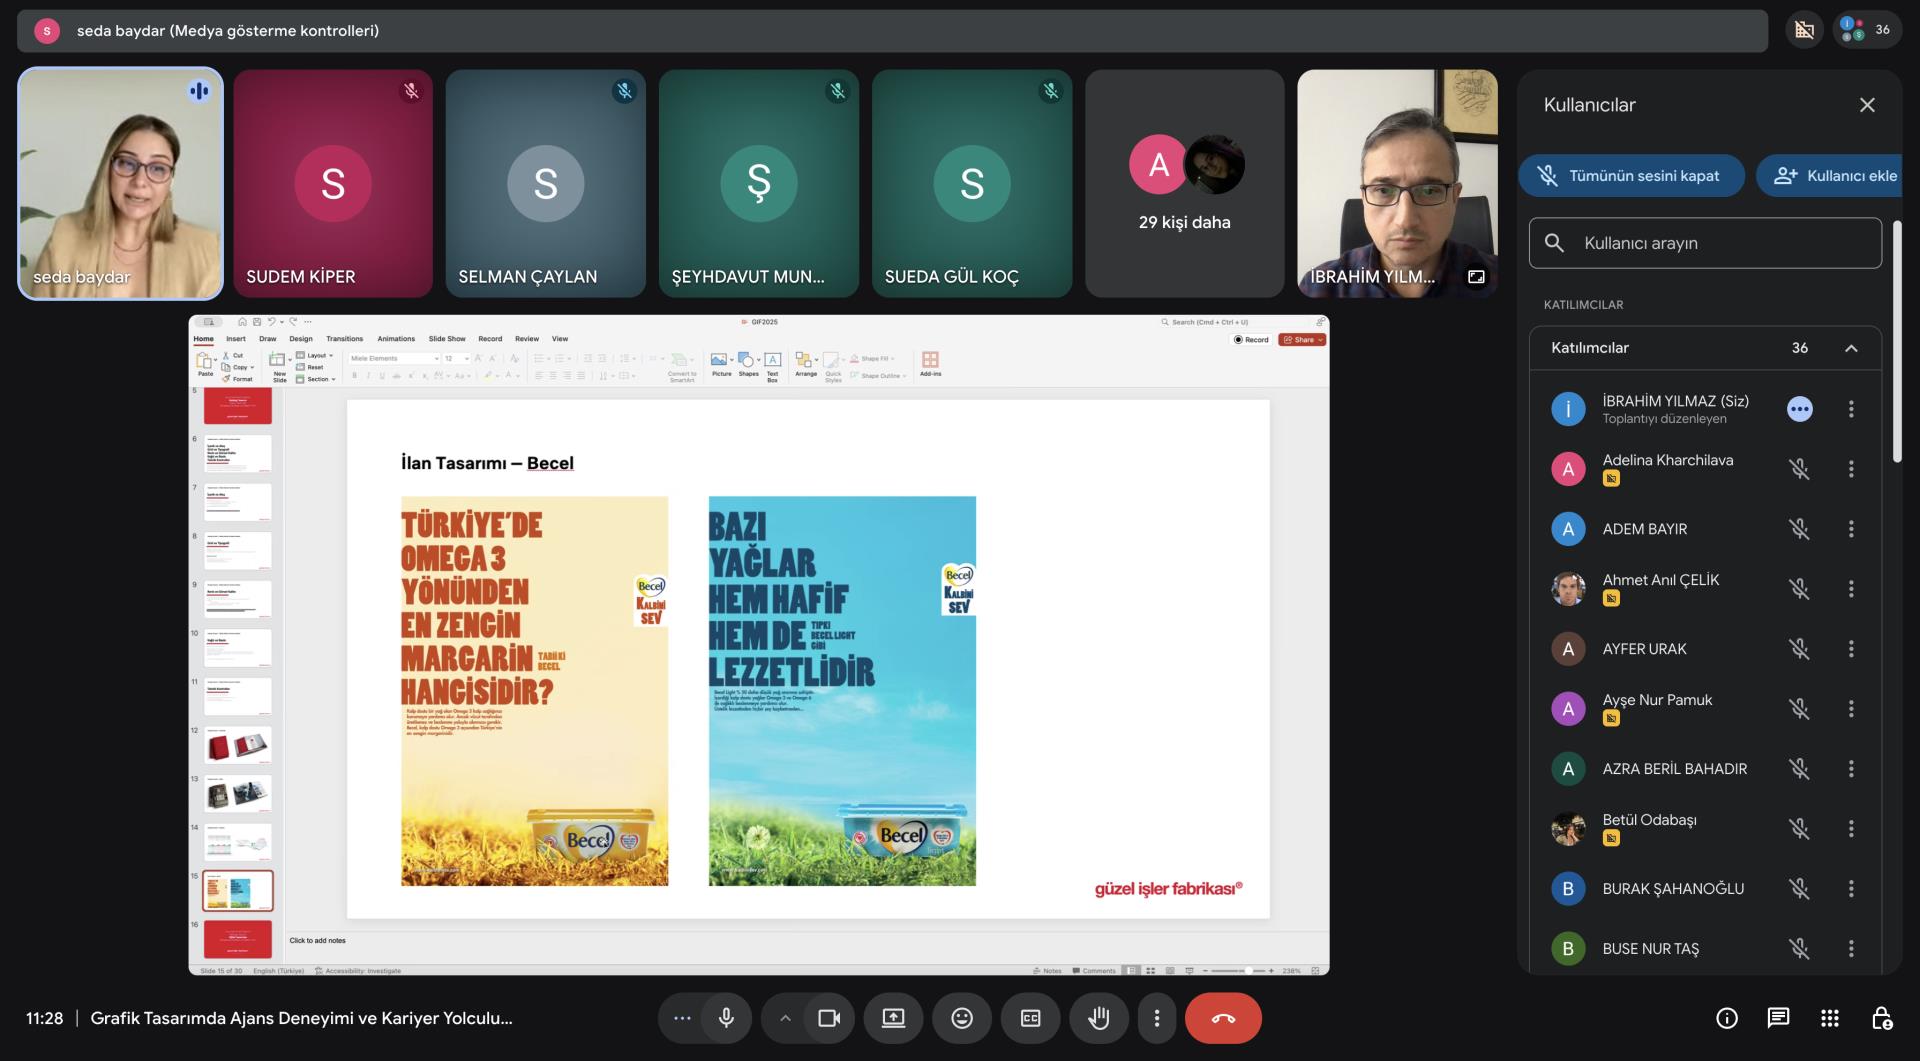This screenshot has width=1920, height=1061.
Task: Open meeting details info icon
Action: coord(1726,1018)
